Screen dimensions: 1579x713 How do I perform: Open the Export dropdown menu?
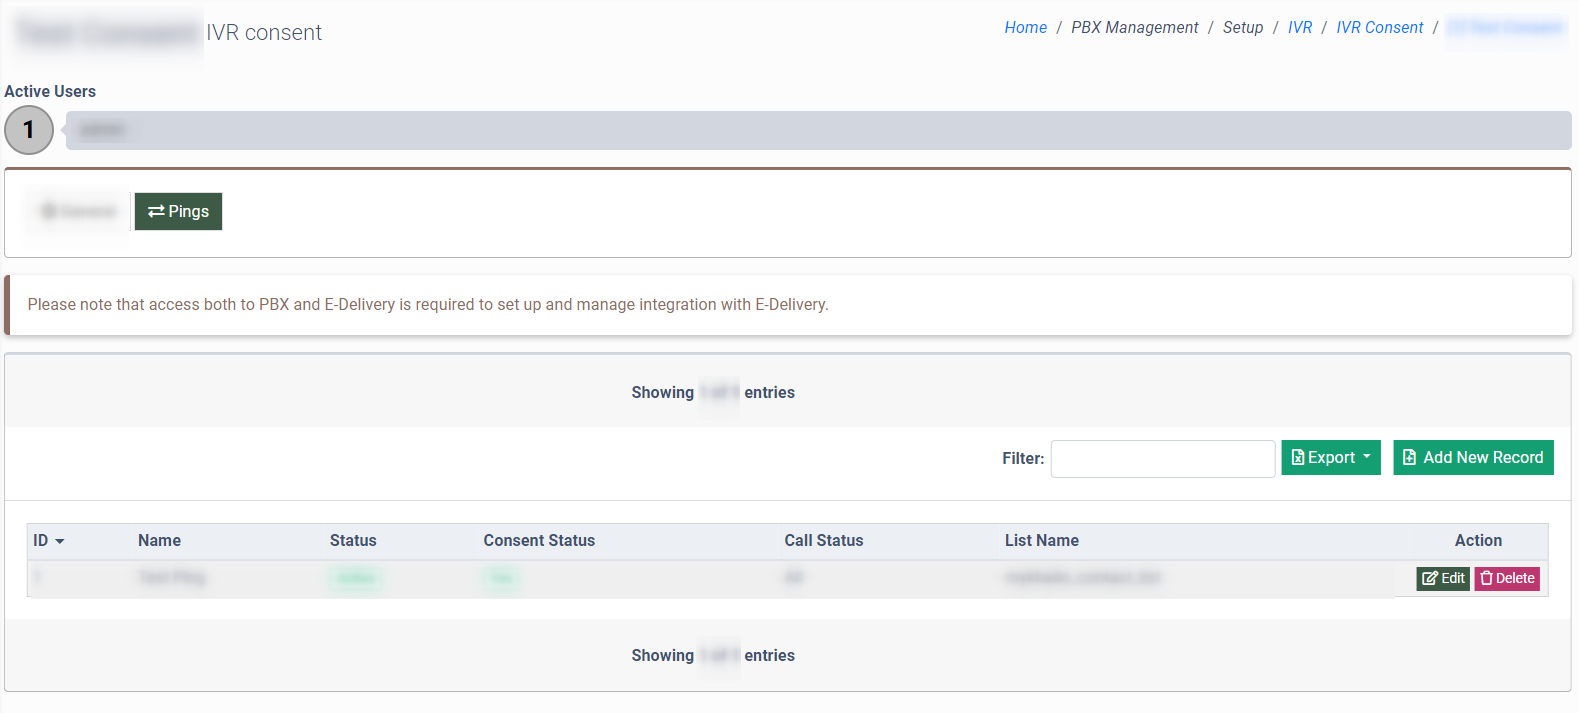[x=1330, y=457]
